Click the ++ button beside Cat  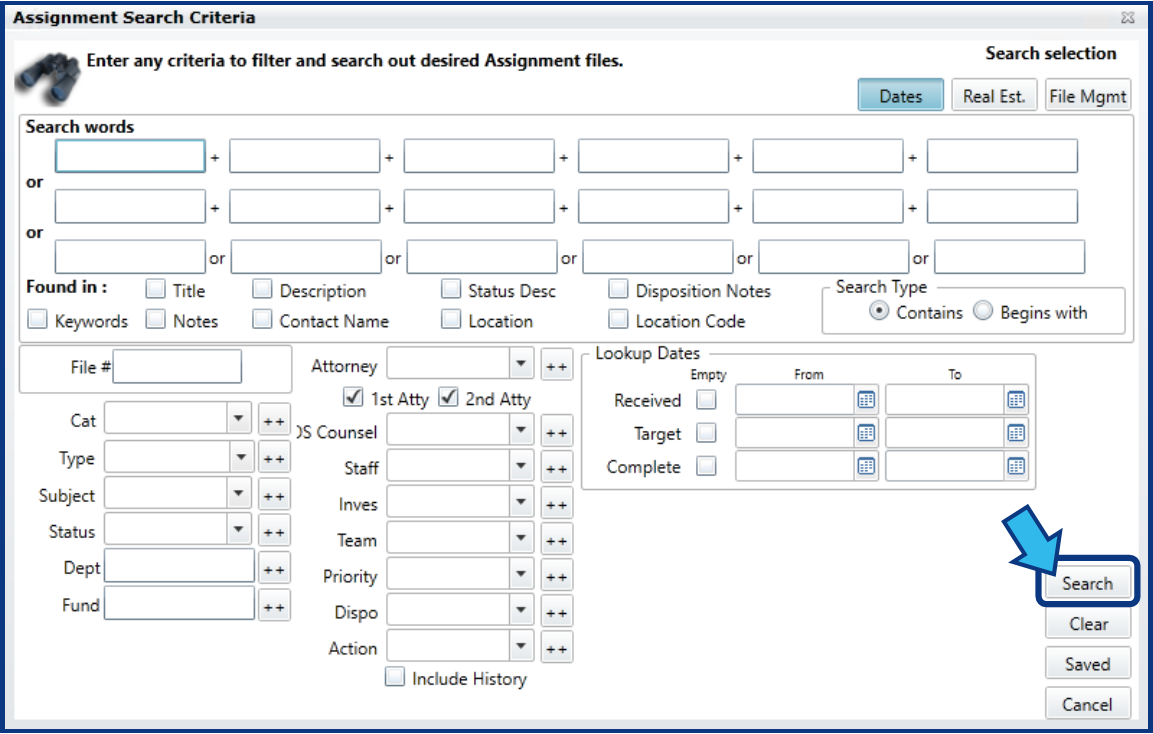(x=274, y=420)
